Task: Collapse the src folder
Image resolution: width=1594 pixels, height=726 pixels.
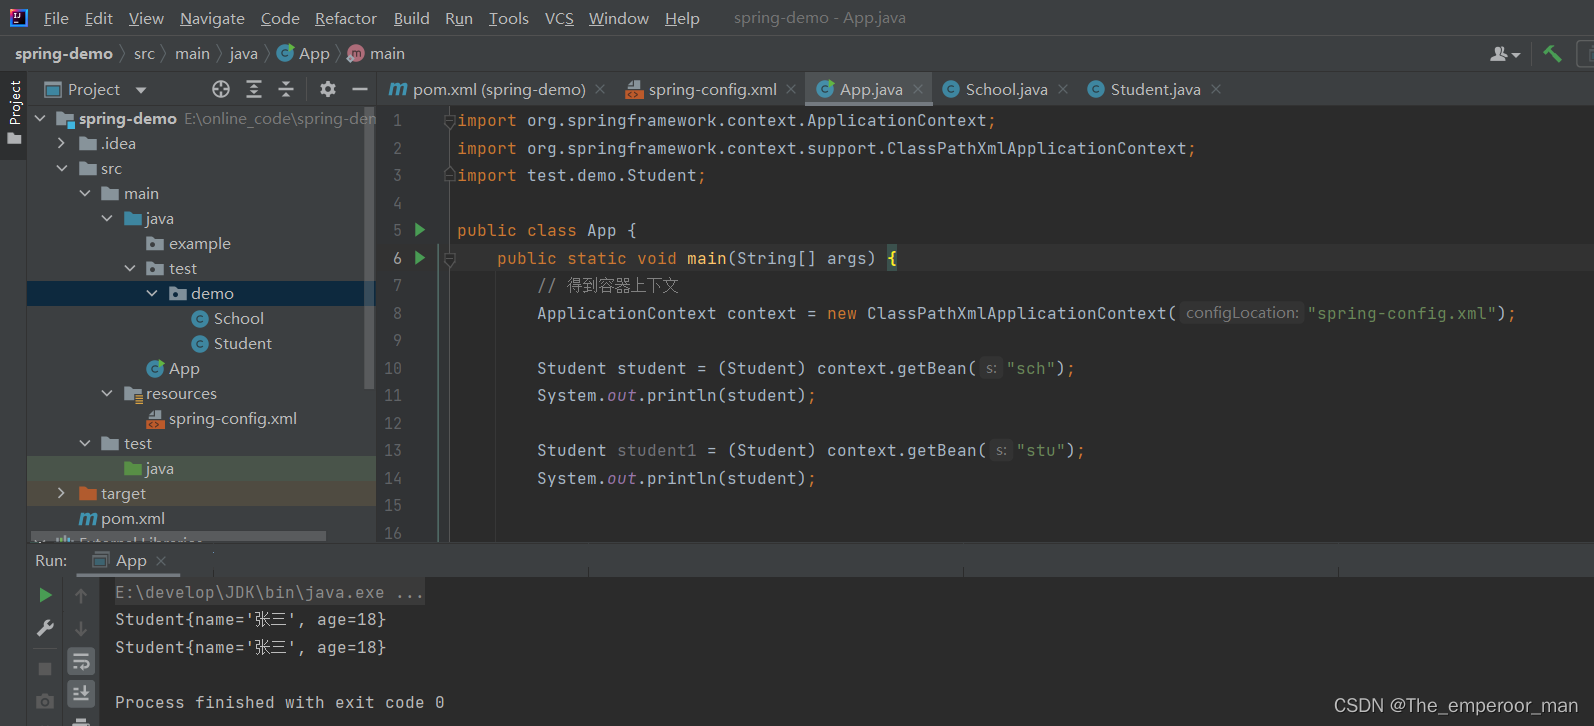Action: point(62,168)
